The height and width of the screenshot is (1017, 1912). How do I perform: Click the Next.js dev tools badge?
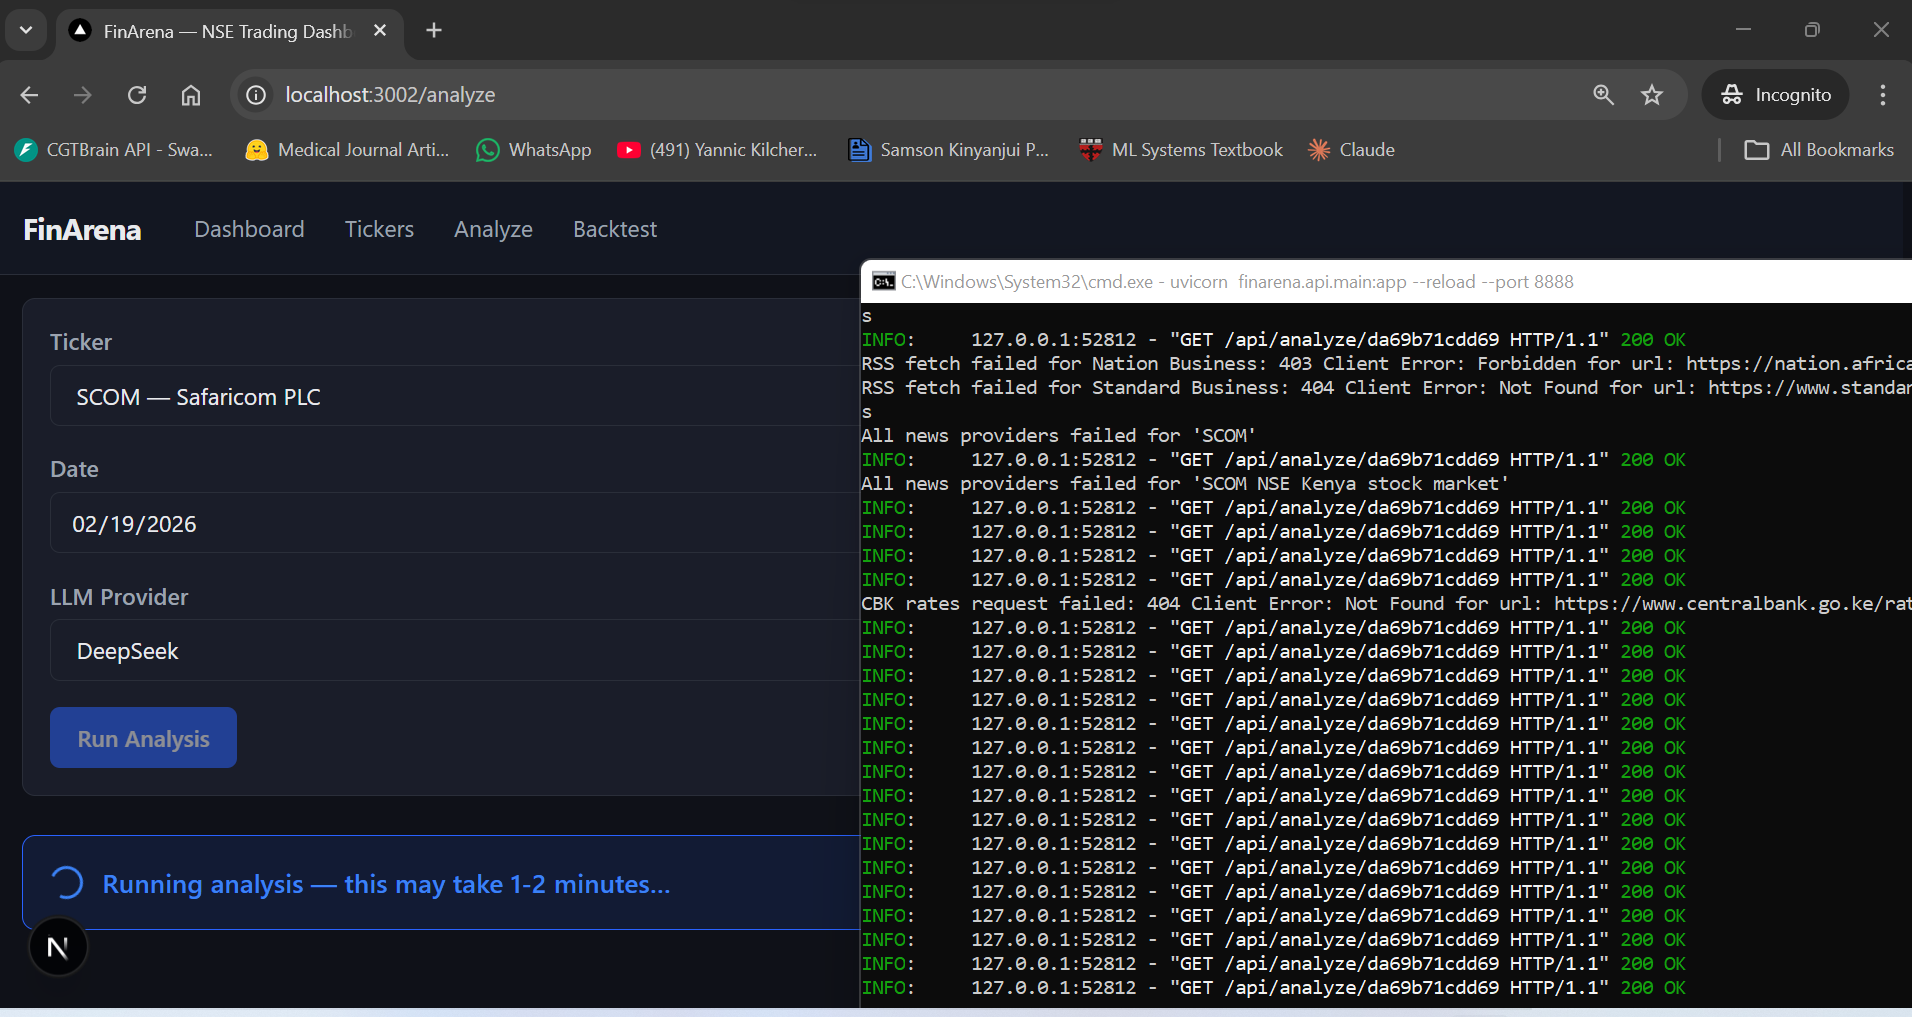click(58, 947)
